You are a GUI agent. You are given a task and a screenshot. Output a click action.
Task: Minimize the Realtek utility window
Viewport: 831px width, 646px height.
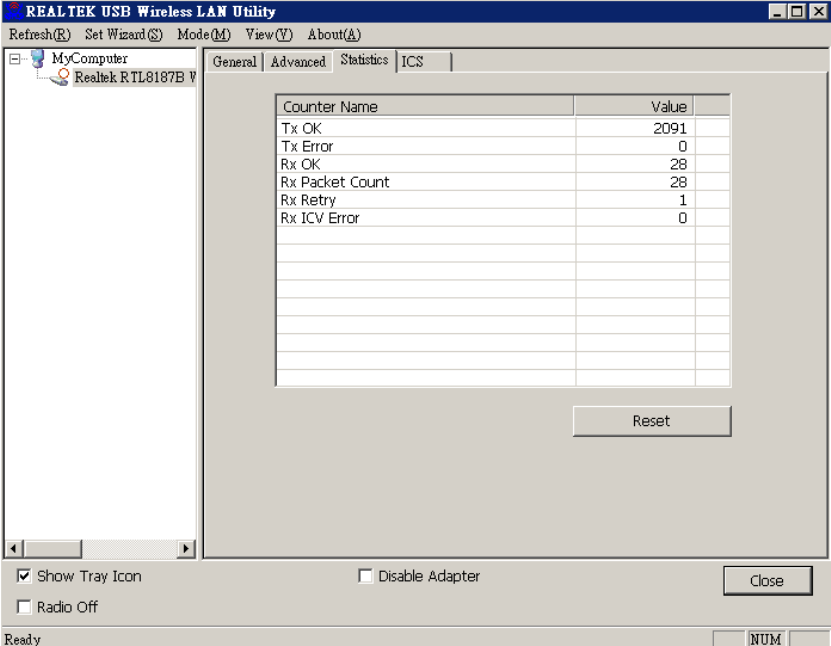777,12
